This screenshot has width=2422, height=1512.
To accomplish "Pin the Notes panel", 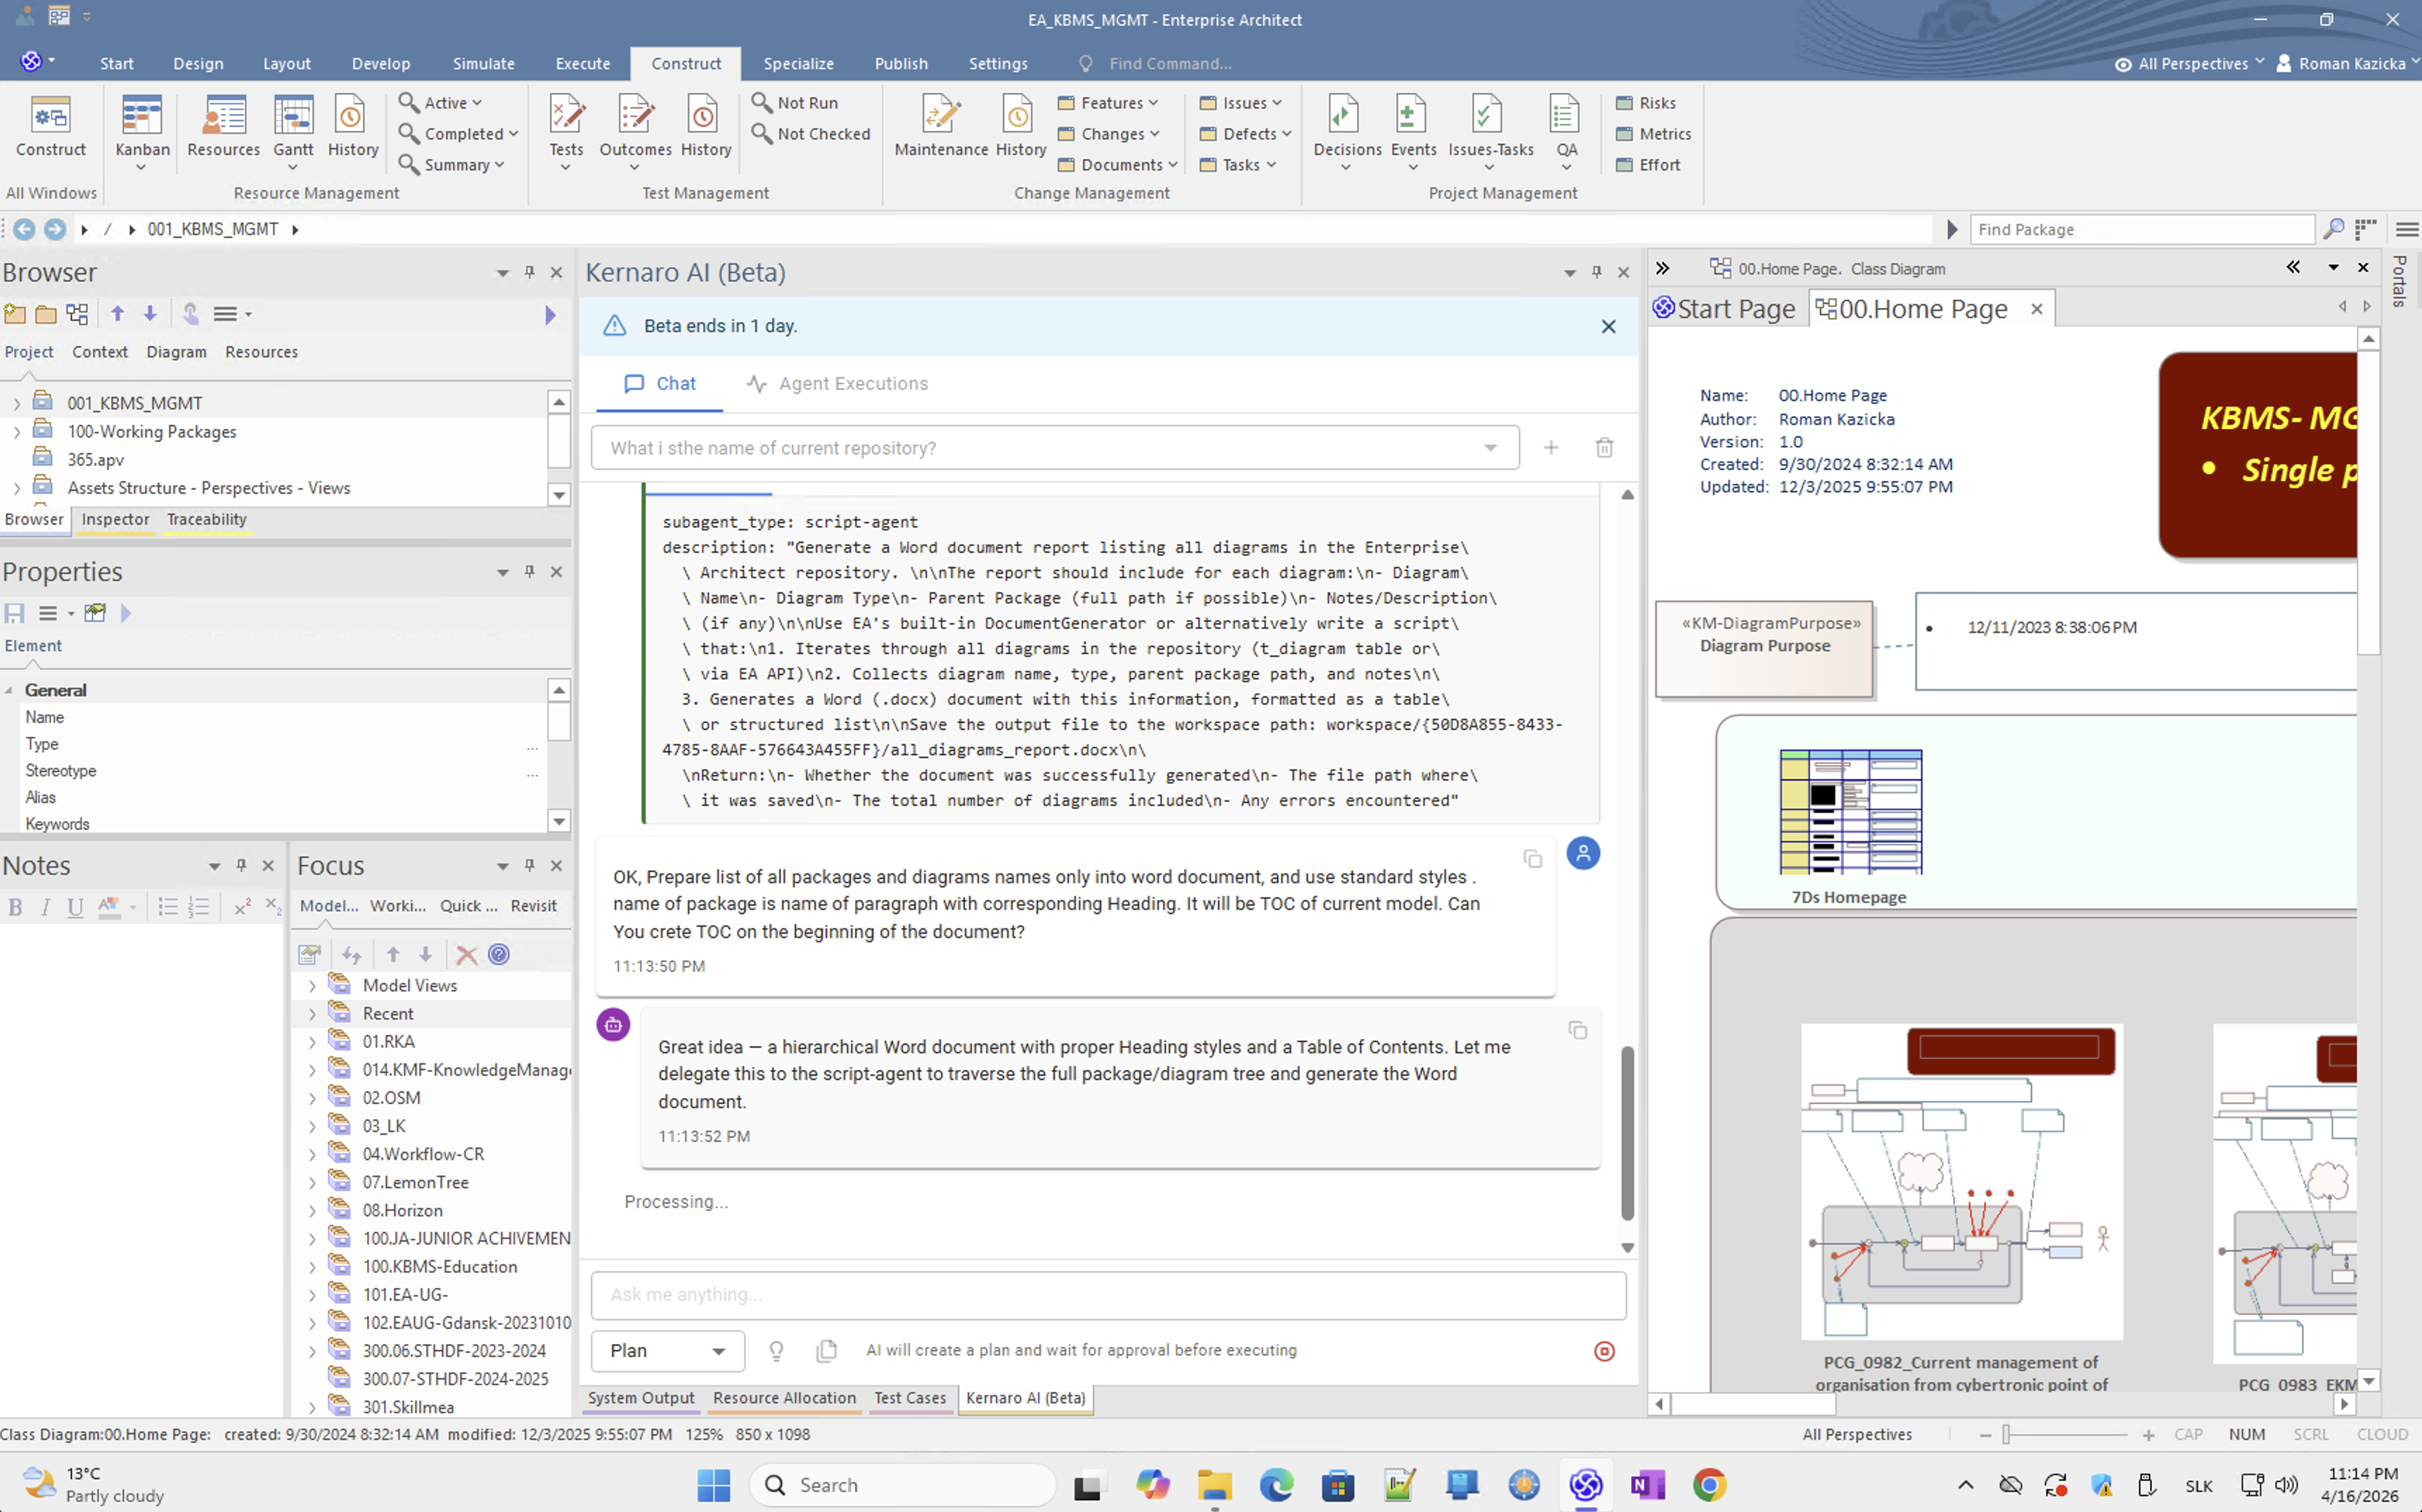I will 241,865.
